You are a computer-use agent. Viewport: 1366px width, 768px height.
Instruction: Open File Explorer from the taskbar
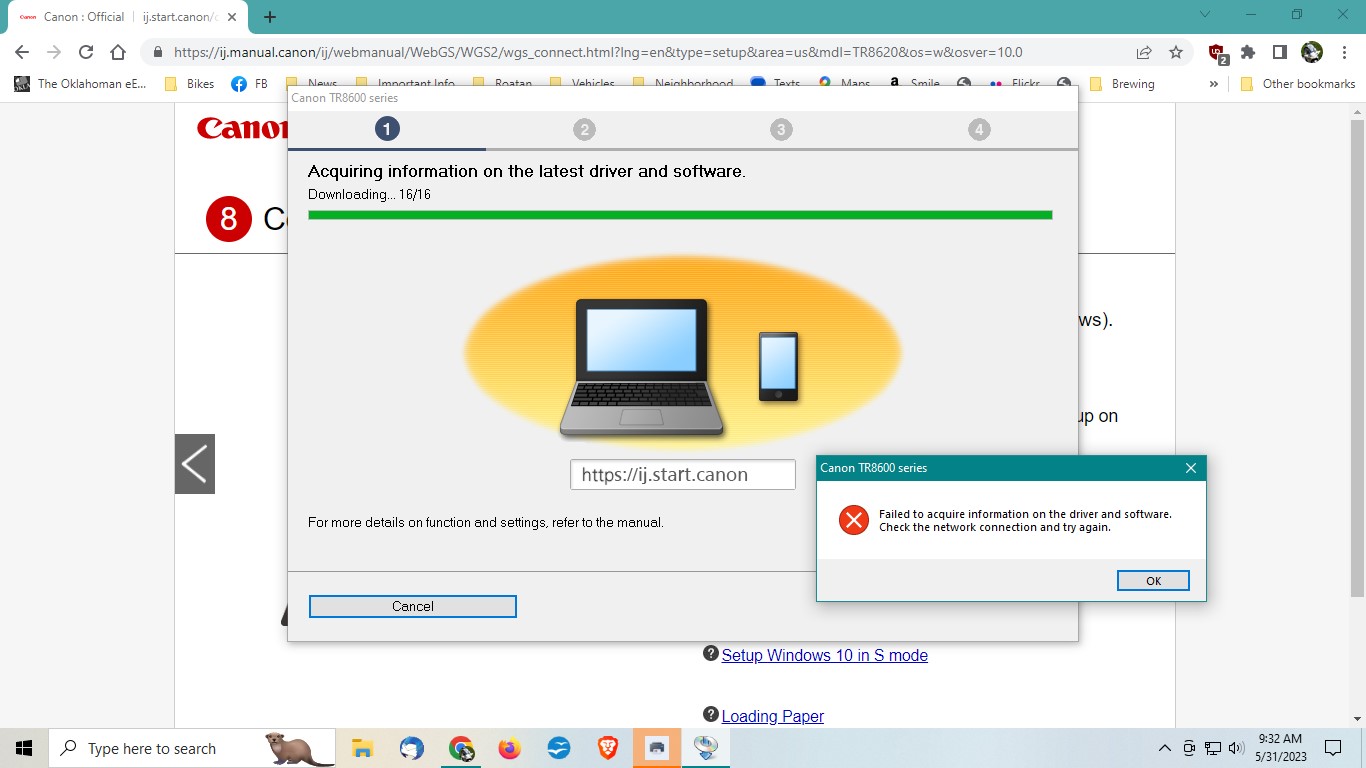pos(362,748)
